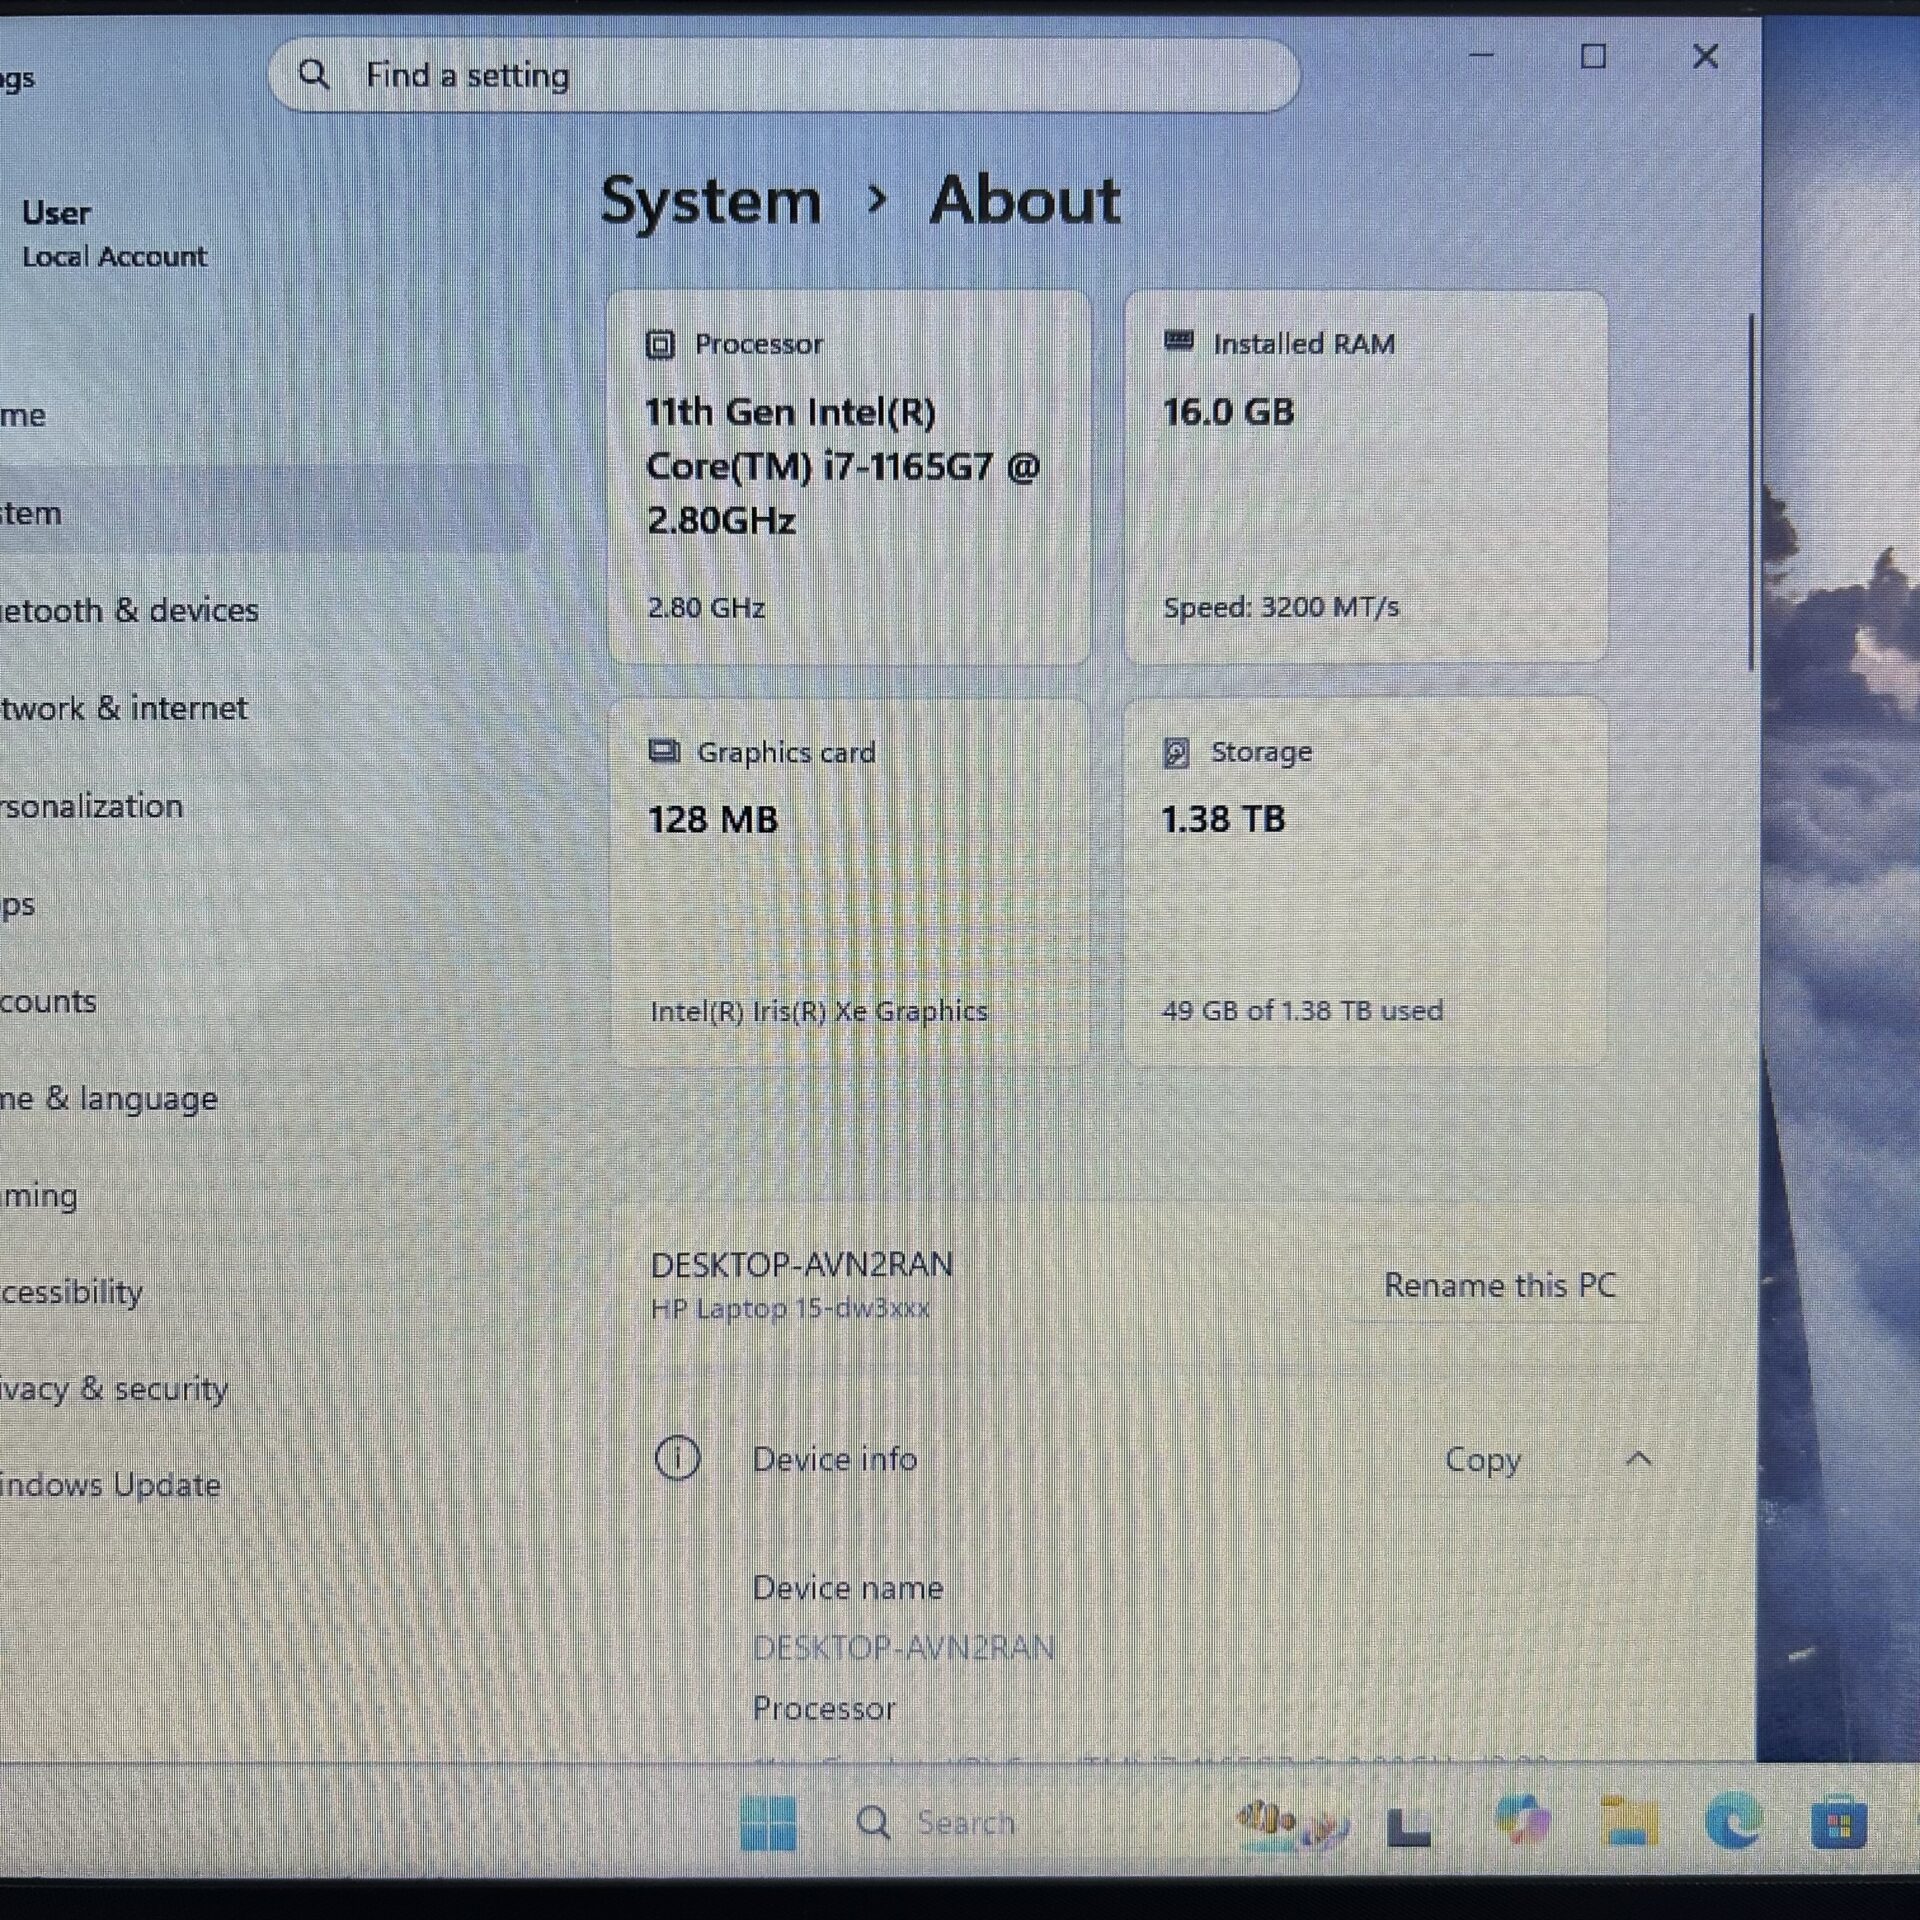Click the vertical scrollbar of the About page
The height and width of the screenshot is (1920, 1920).
coord(1751,492)
